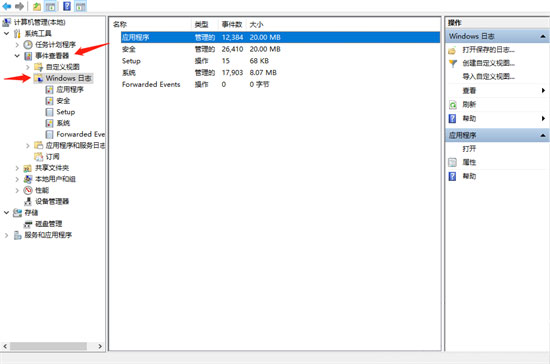Expand the 应用程序和服务日志 node
The width and height of the screenshot is (550, 364).
click(28, 146)
